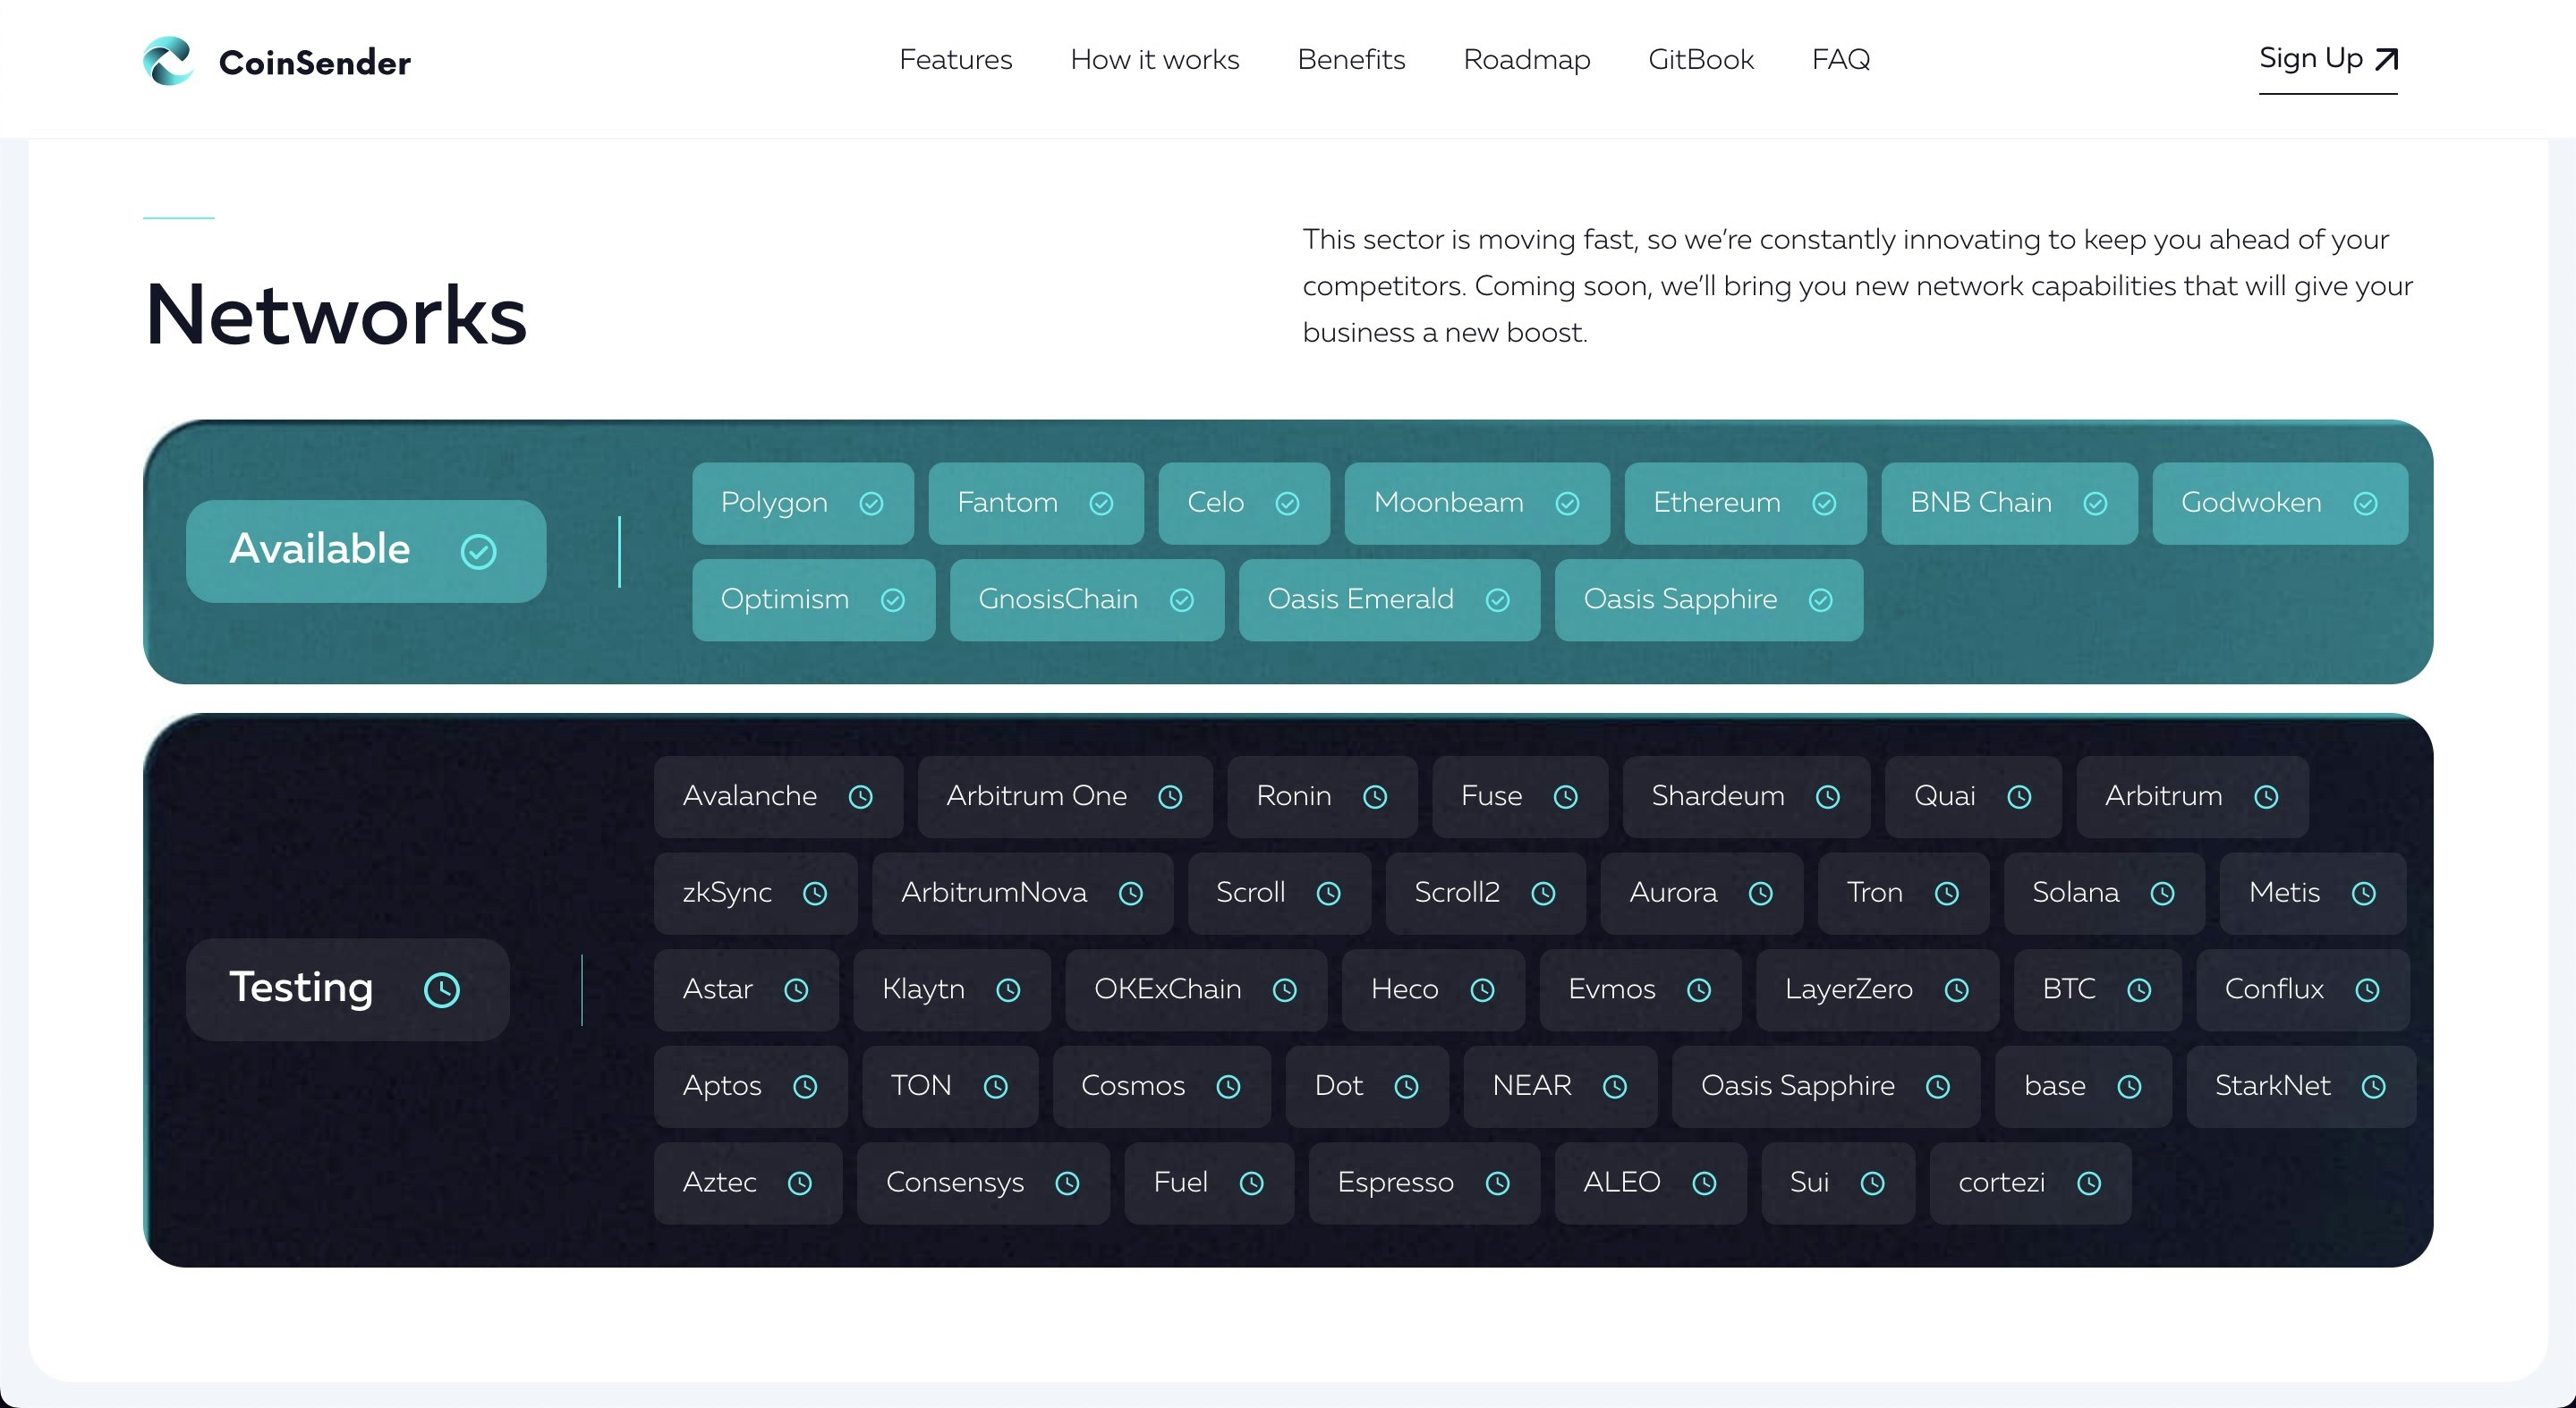Viewport: 2576px width, 1408px height.
Task: Click the CoinSender brand name
Action: (x=314, y=63)
